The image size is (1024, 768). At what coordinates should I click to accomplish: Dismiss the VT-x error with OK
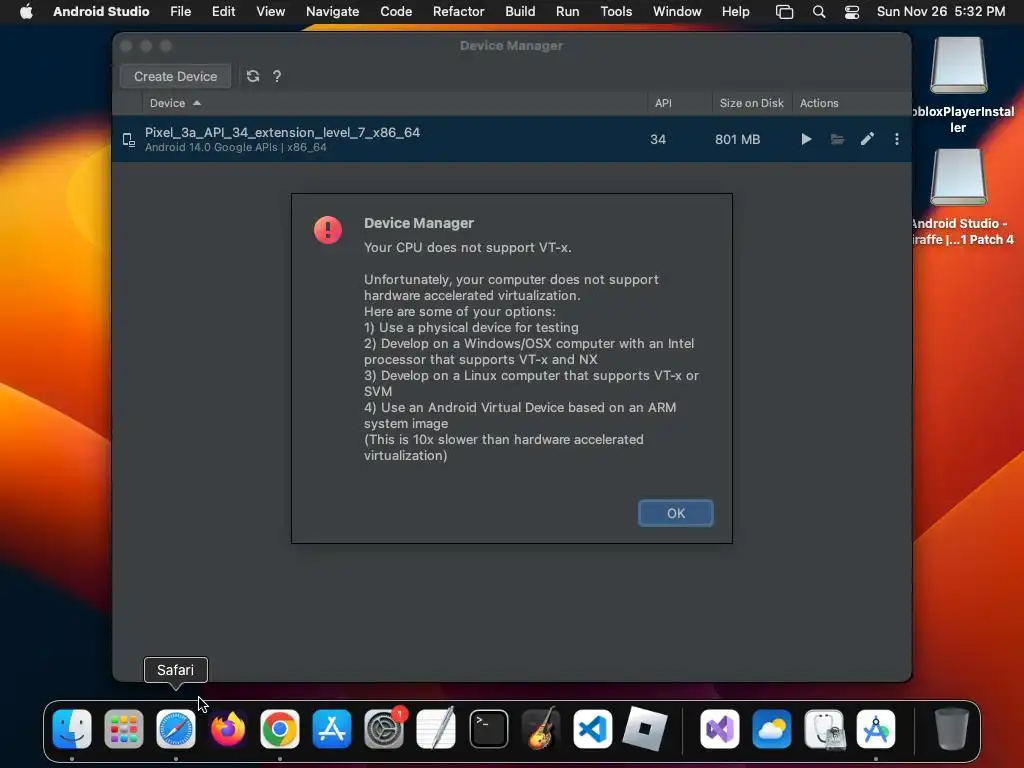(675, 513)
